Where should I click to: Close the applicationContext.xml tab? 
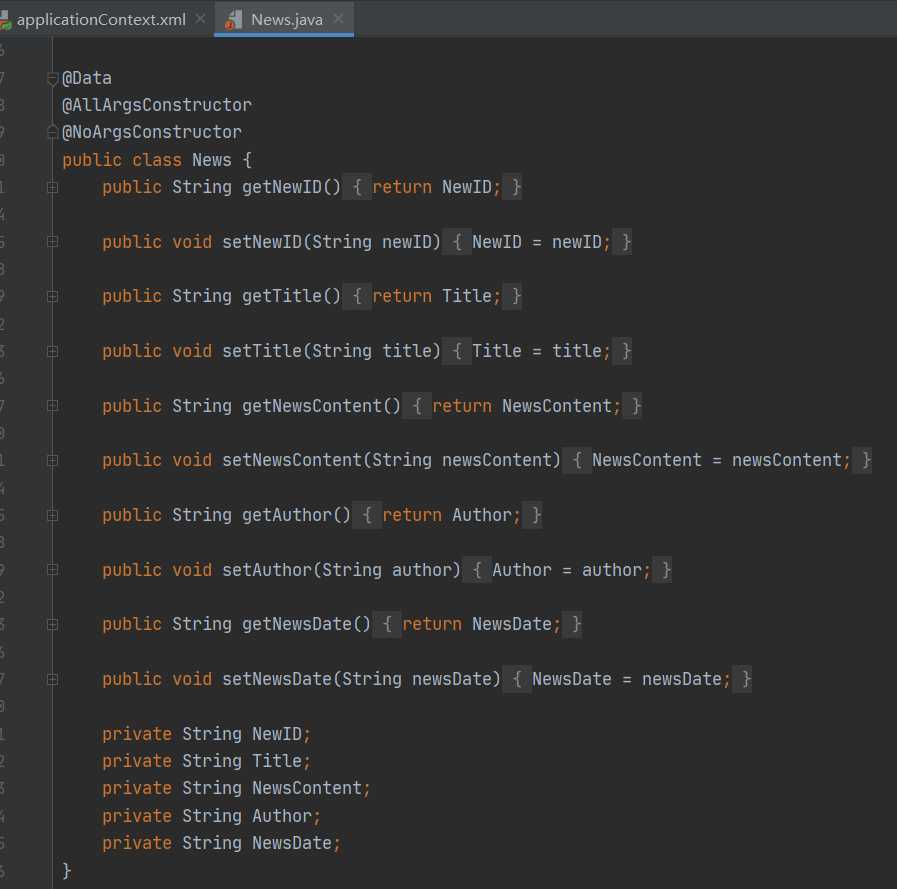coord(200,19)
